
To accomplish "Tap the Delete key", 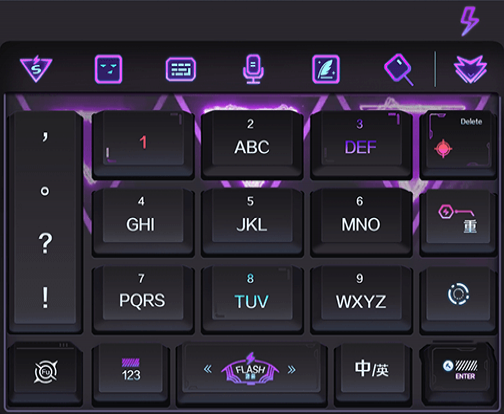I will pyautogui.click(x=458, y=145).
